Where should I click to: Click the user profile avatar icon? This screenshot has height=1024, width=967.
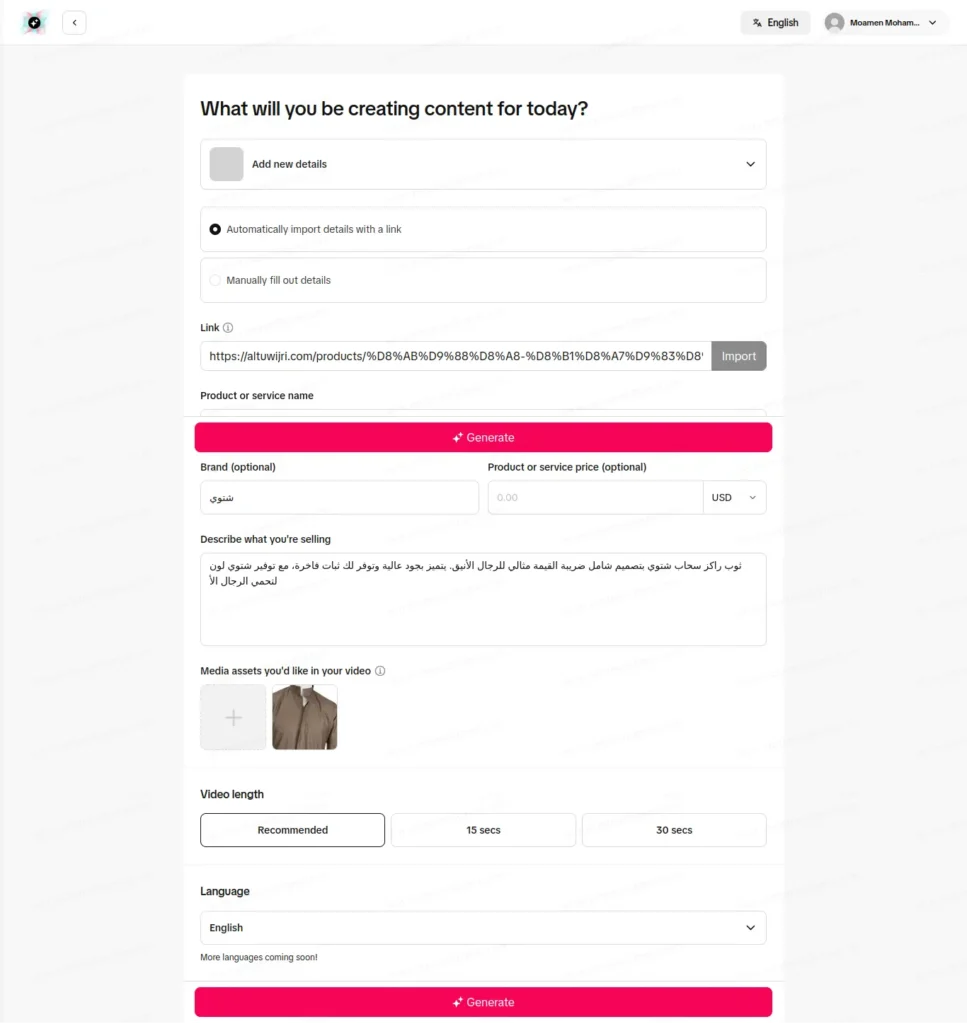tap(834, 23)
